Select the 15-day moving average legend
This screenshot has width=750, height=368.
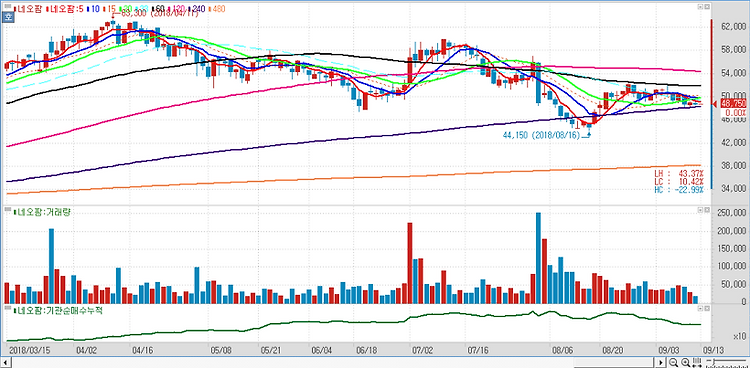110,9
